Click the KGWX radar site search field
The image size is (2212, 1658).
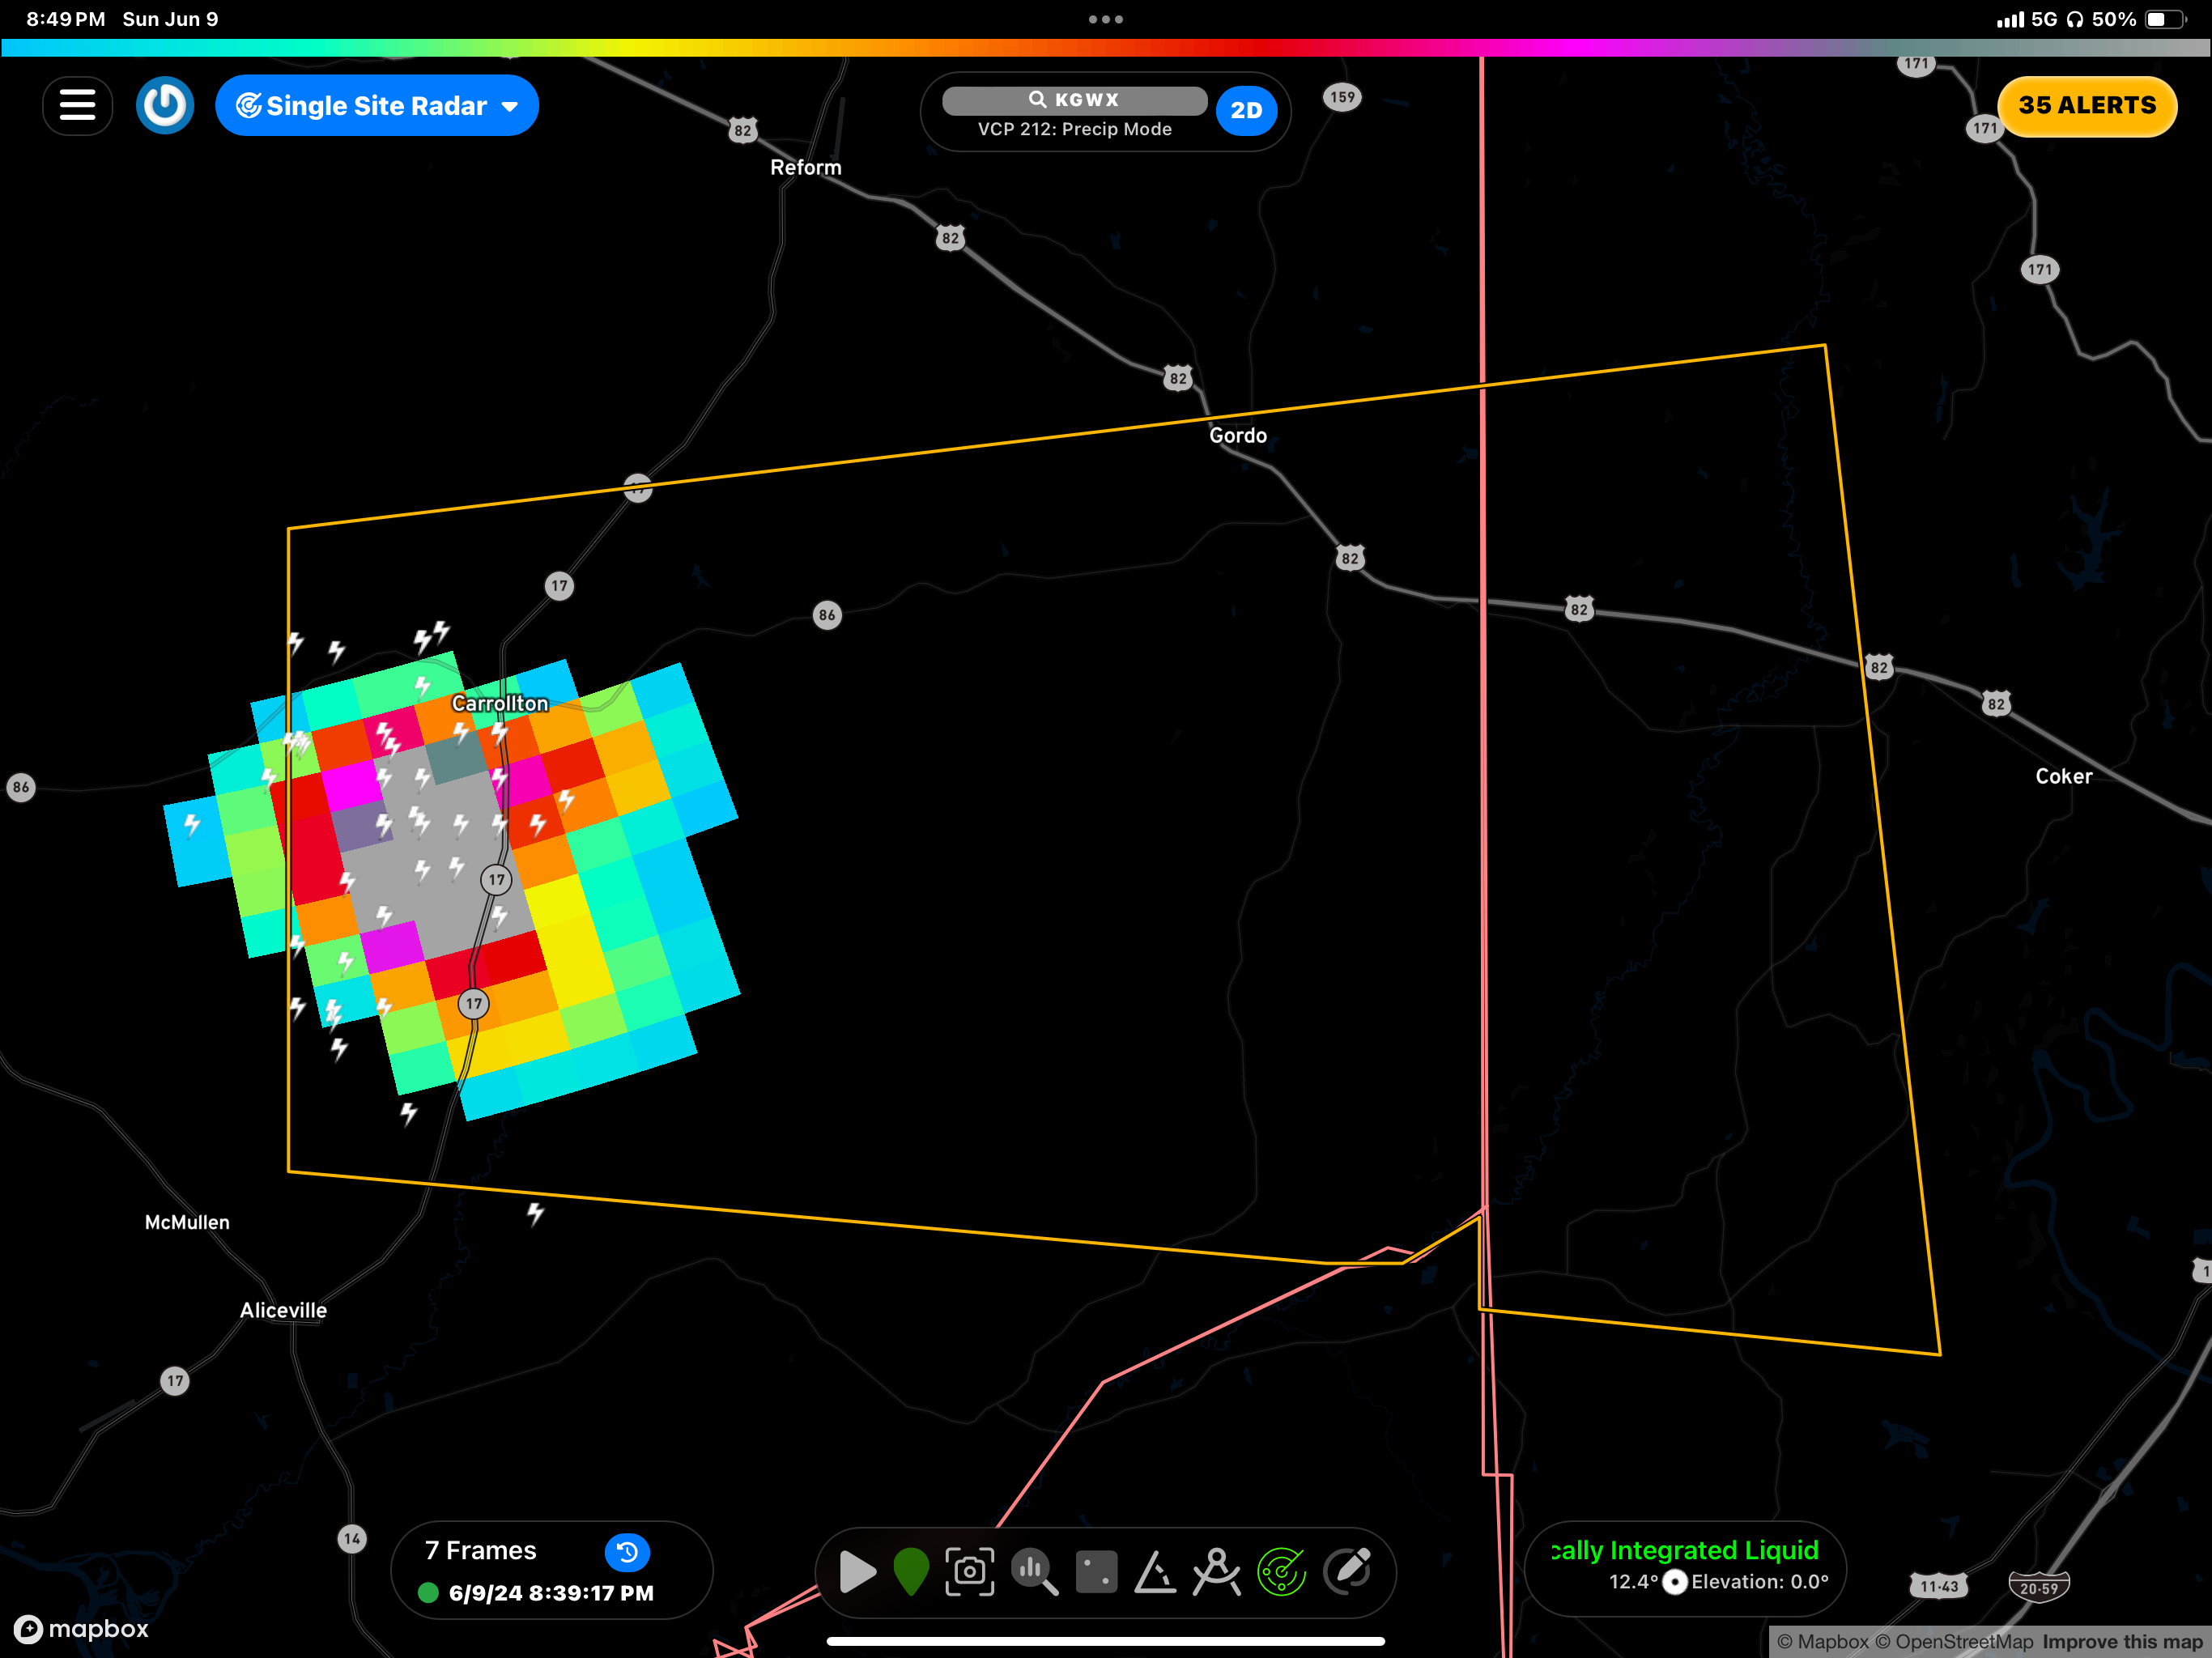pyautogui.click(x=1074, y=100)
